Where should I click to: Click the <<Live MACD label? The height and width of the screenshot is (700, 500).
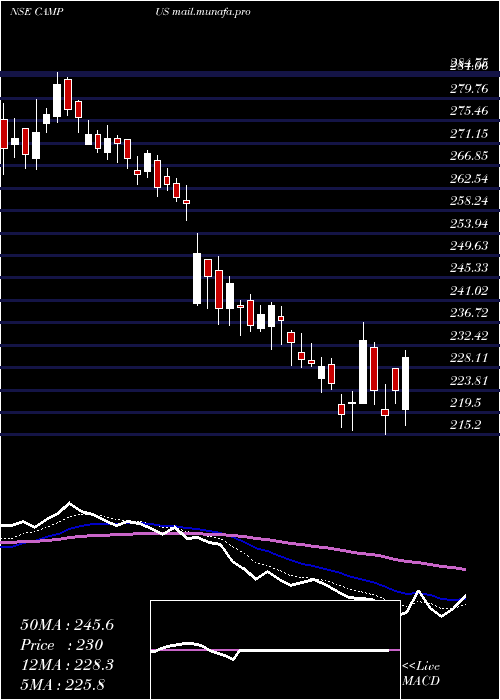coord(421,673)
